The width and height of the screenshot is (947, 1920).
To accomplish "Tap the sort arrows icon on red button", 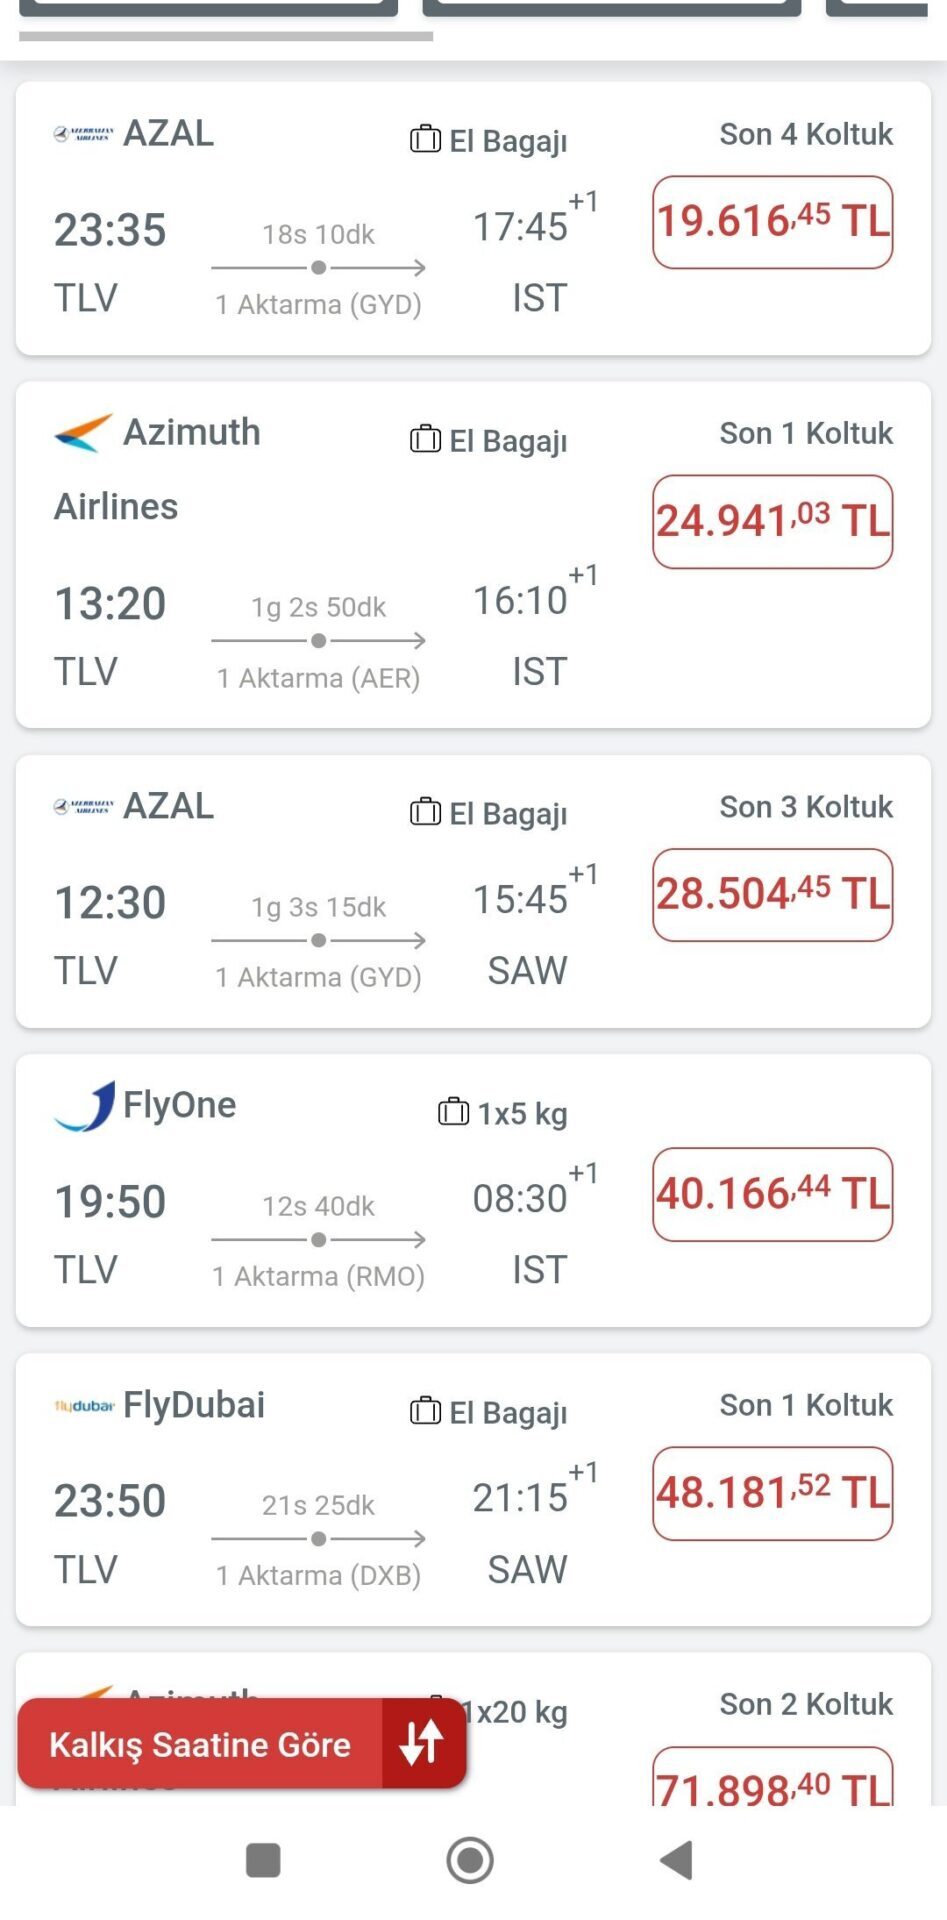I will 422,1743.
